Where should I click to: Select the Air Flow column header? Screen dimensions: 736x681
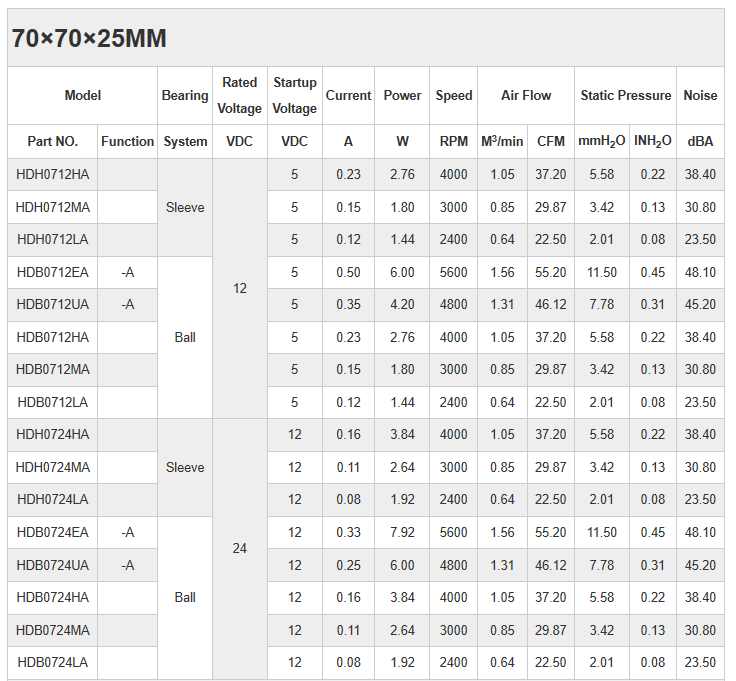(x=526, y=96)
